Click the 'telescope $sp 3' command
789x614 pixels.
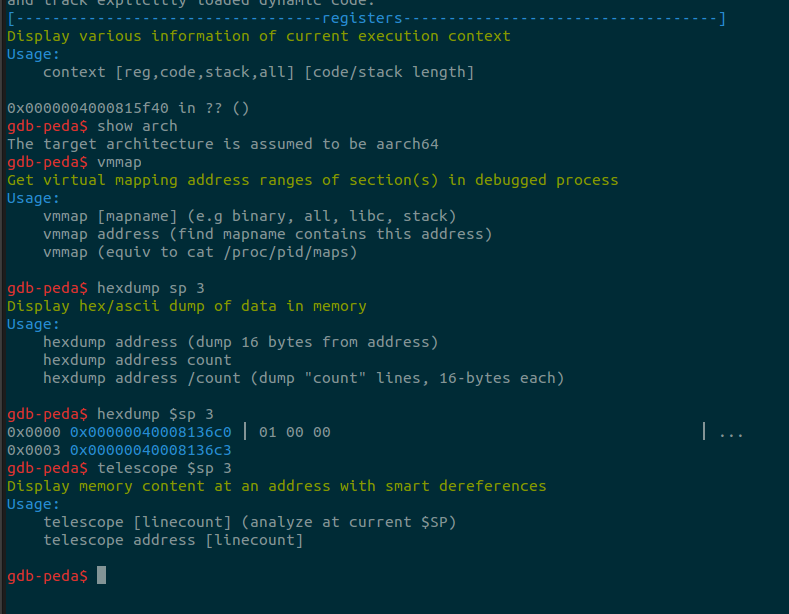(x=164, y=468)
